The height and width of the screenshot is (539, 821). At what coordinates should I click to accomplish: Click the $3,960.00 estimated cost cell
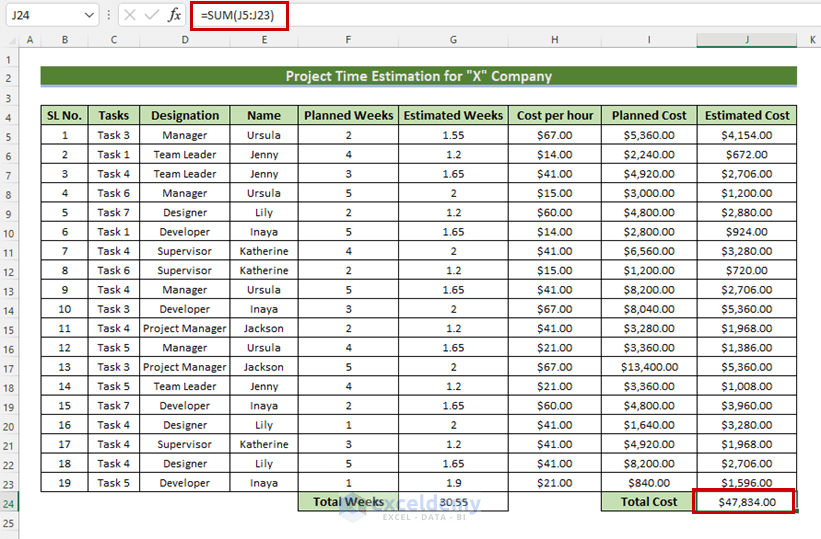[747, 405]
